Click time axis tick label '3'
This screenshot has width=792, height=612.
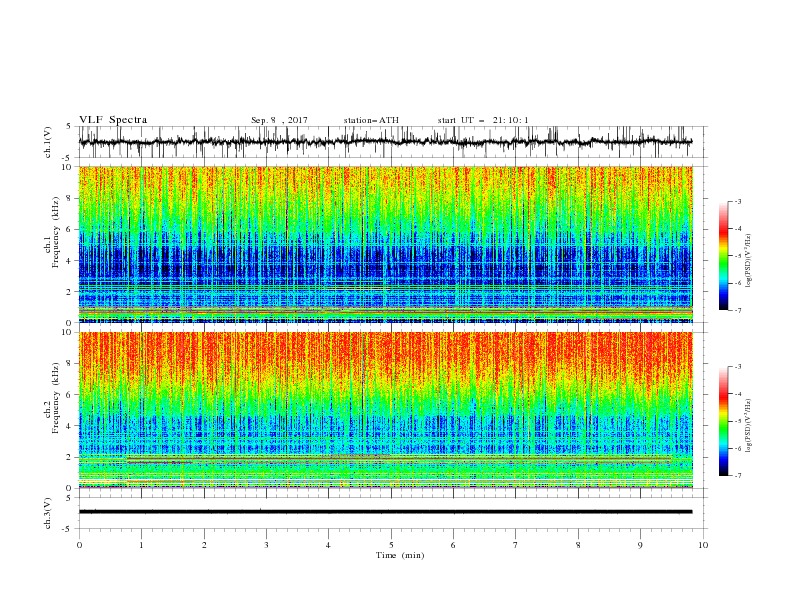pyautogui.click(x=266, y=545)
